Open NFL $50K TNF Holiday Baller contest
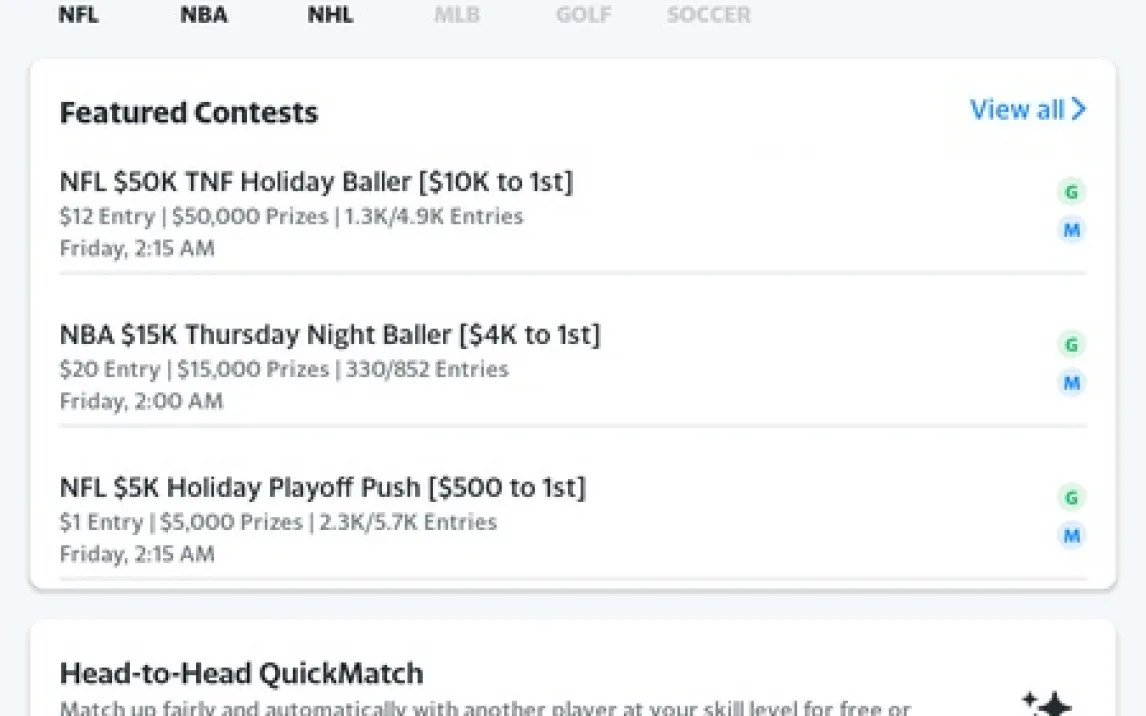 point(316,182)
